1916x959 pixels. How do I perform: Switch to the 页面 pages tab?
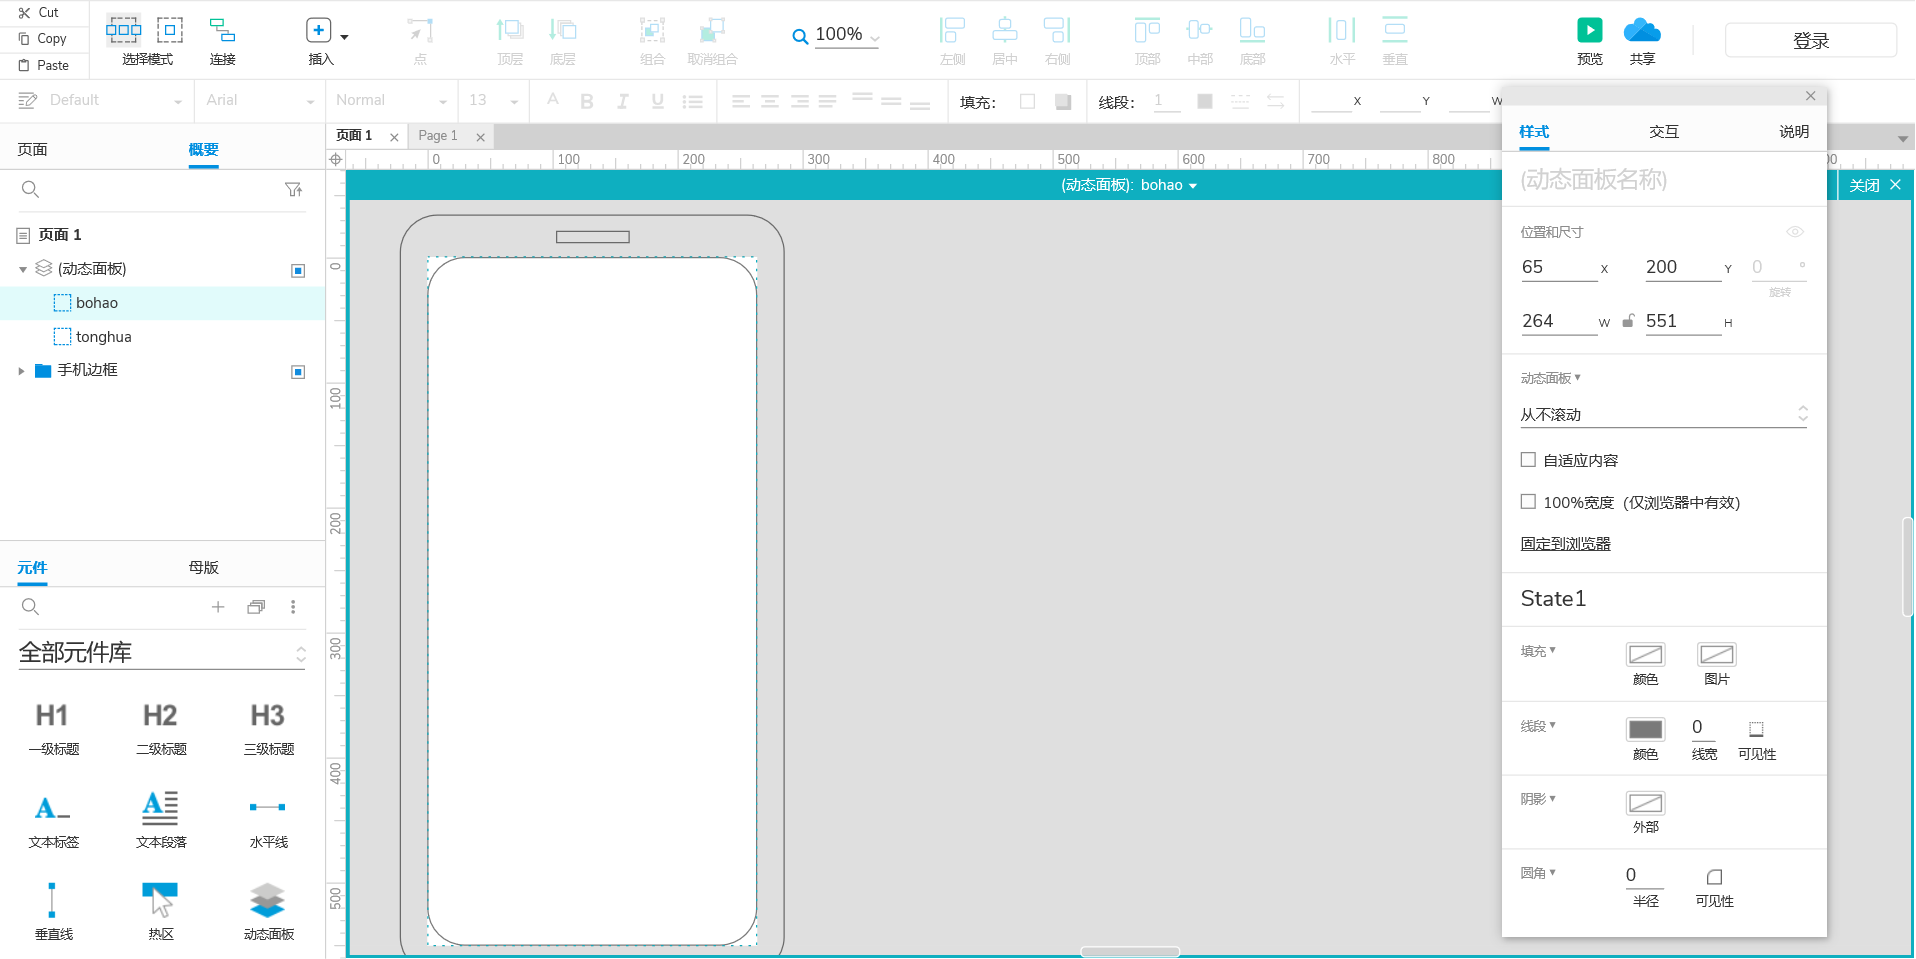pyautogui.click(x=32, y=150)
